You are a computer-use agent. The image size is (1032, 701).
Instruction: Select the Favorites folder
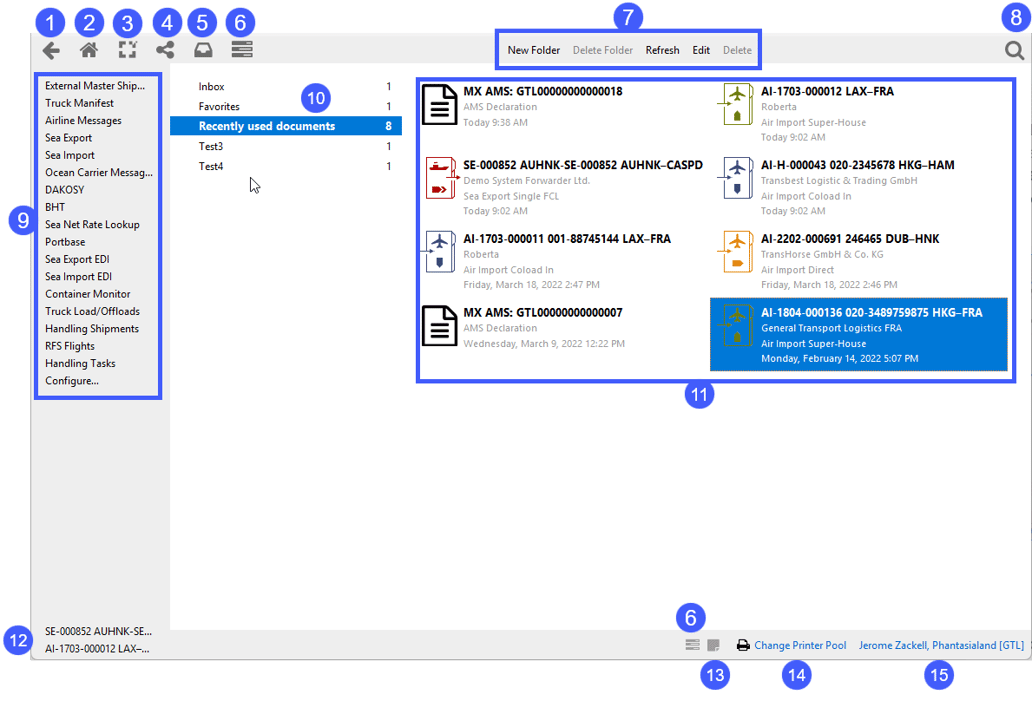click(x=219, y=107)
